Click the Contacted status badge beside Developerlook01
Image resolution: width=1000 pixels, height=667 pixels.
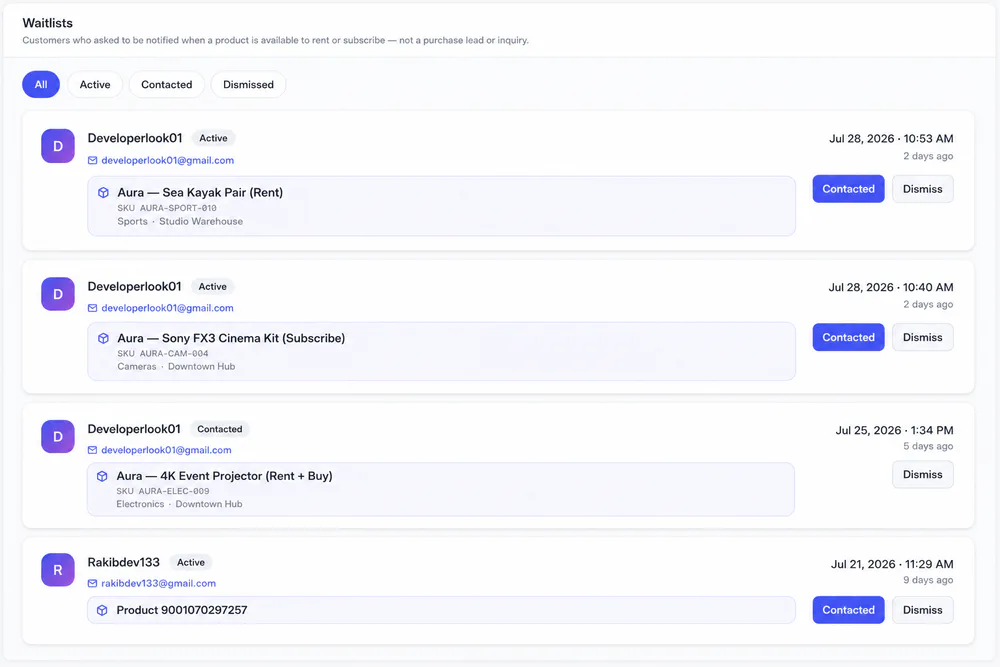219,429
